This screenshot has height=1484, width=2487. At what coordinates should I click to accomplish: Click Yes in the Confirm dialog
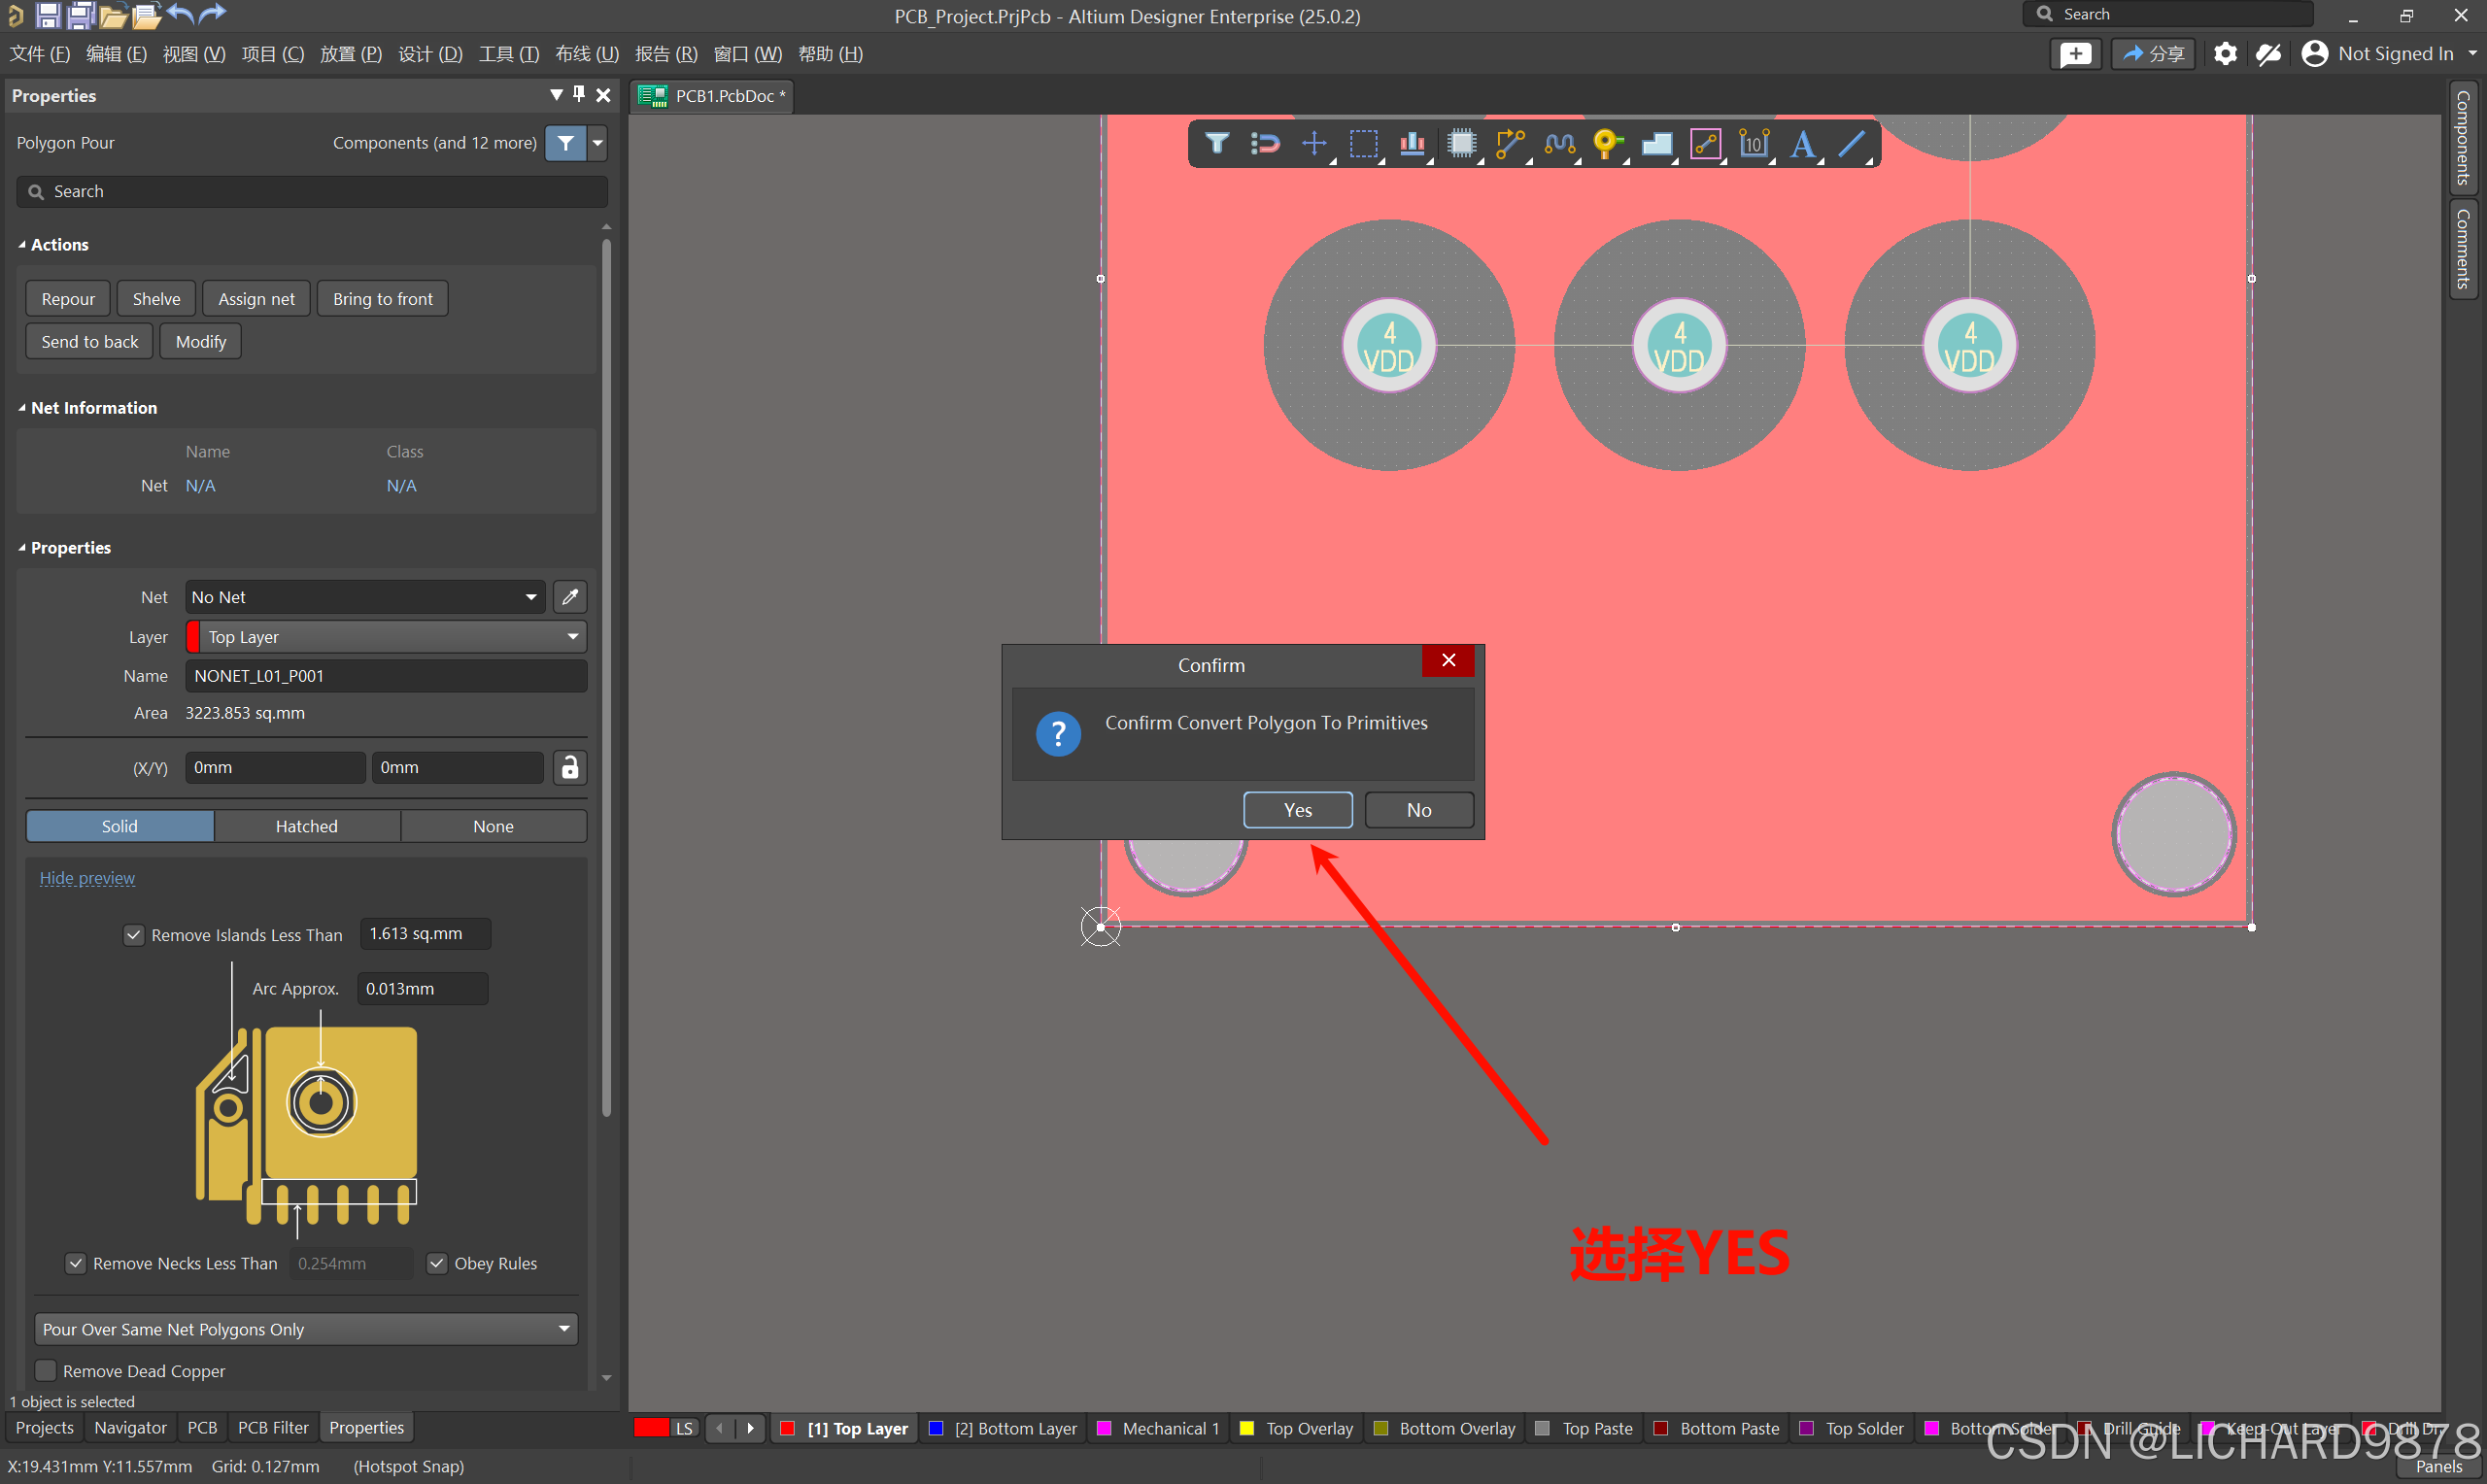1297,810
